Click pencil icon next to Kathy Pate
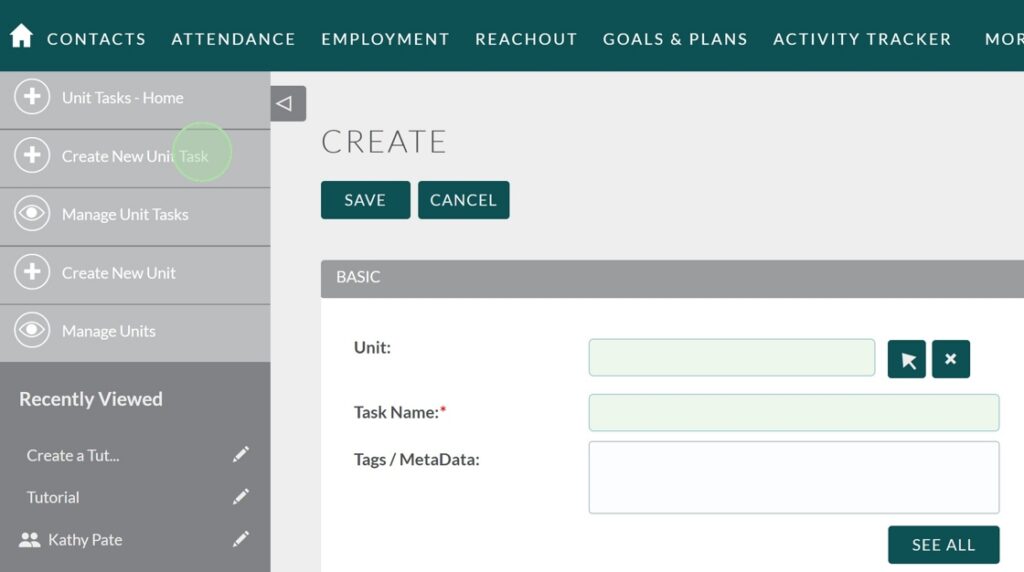The height and width of the screenshot is (572, 1024). click(x=240, y=539)
